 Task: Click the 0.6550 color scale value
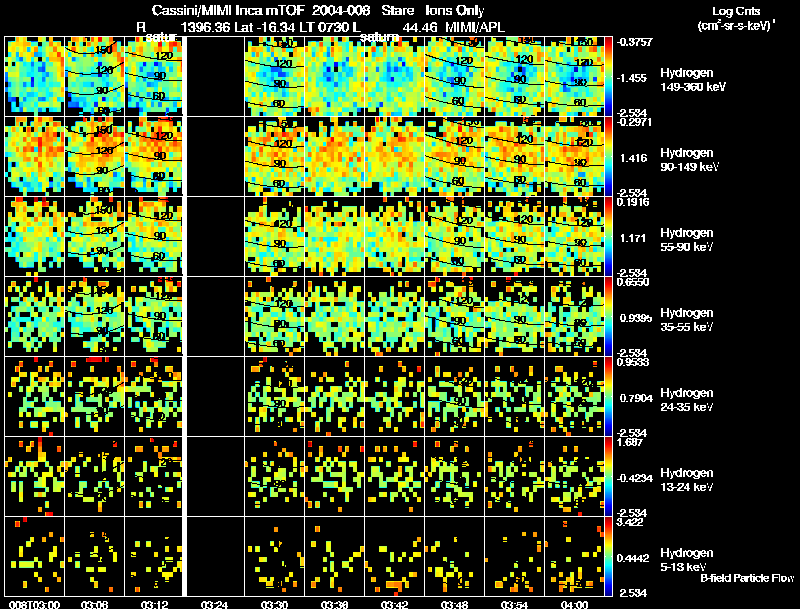click(x=633, y=282)
